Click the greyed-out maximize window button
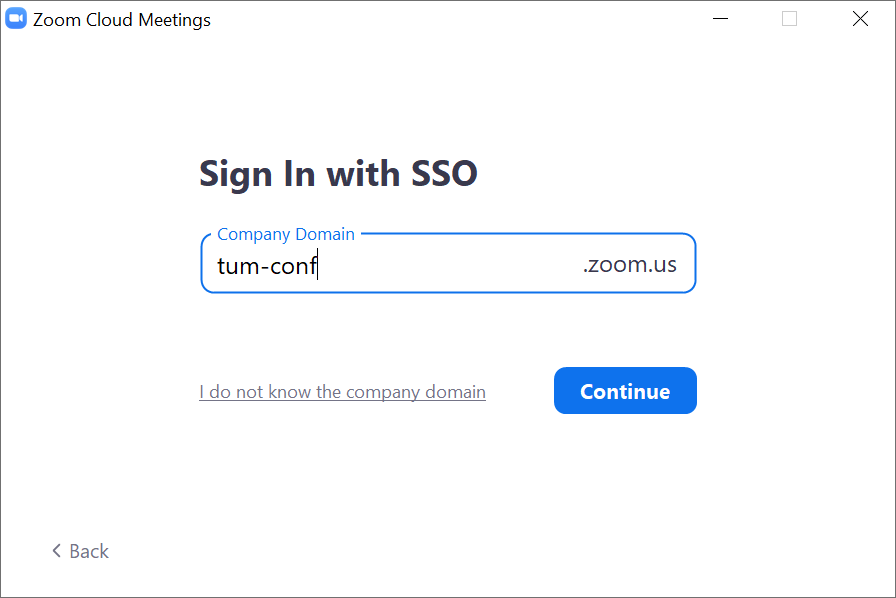Screen dimensions: 896x598 tap(789, 19)
